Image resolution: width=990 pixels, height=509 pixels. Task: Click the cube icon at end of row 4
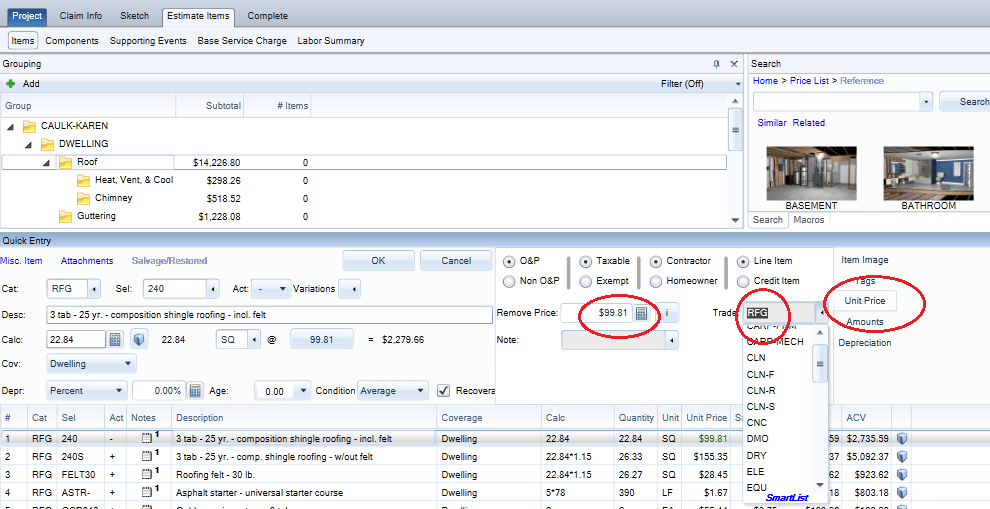pos(902,492)
